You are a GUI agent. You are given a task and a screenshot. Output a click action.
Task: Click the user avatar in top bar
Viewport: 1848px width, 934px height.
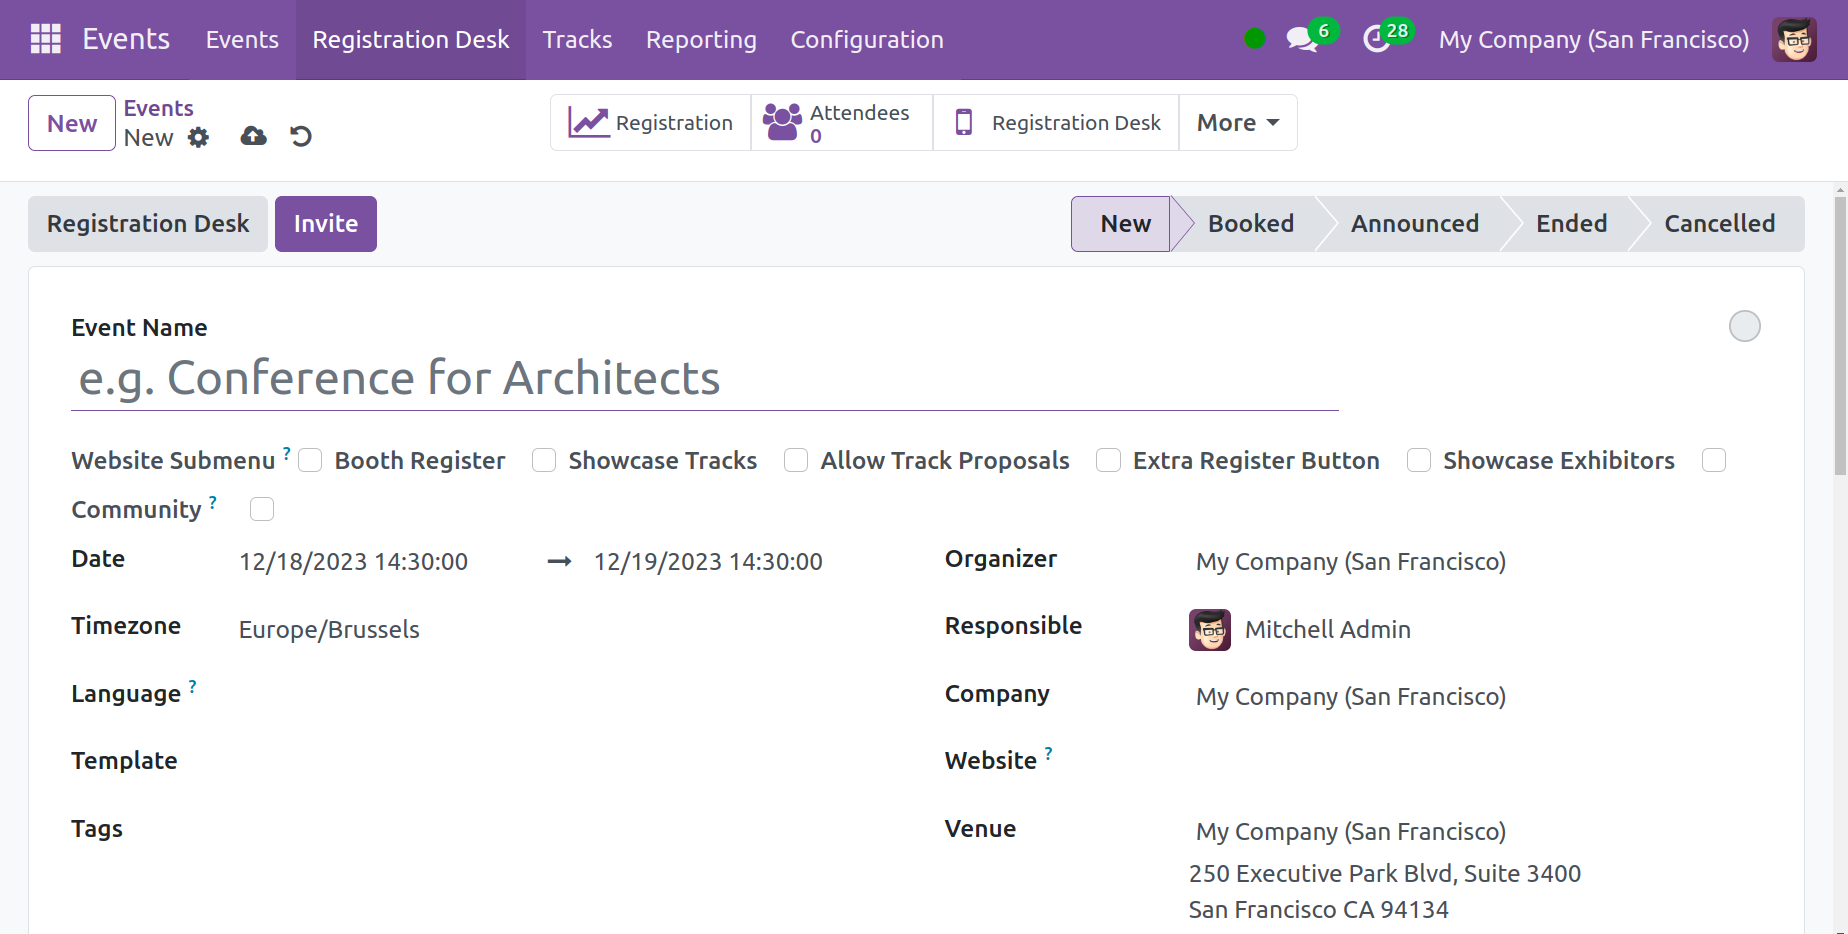point(1794,40)
